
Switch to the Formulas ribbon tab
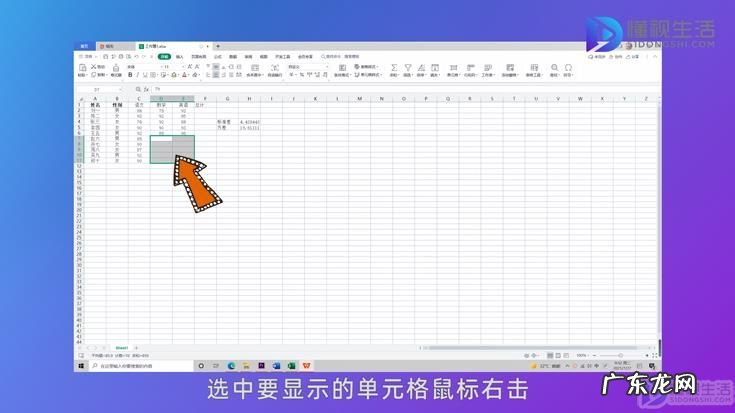[218, 57]
